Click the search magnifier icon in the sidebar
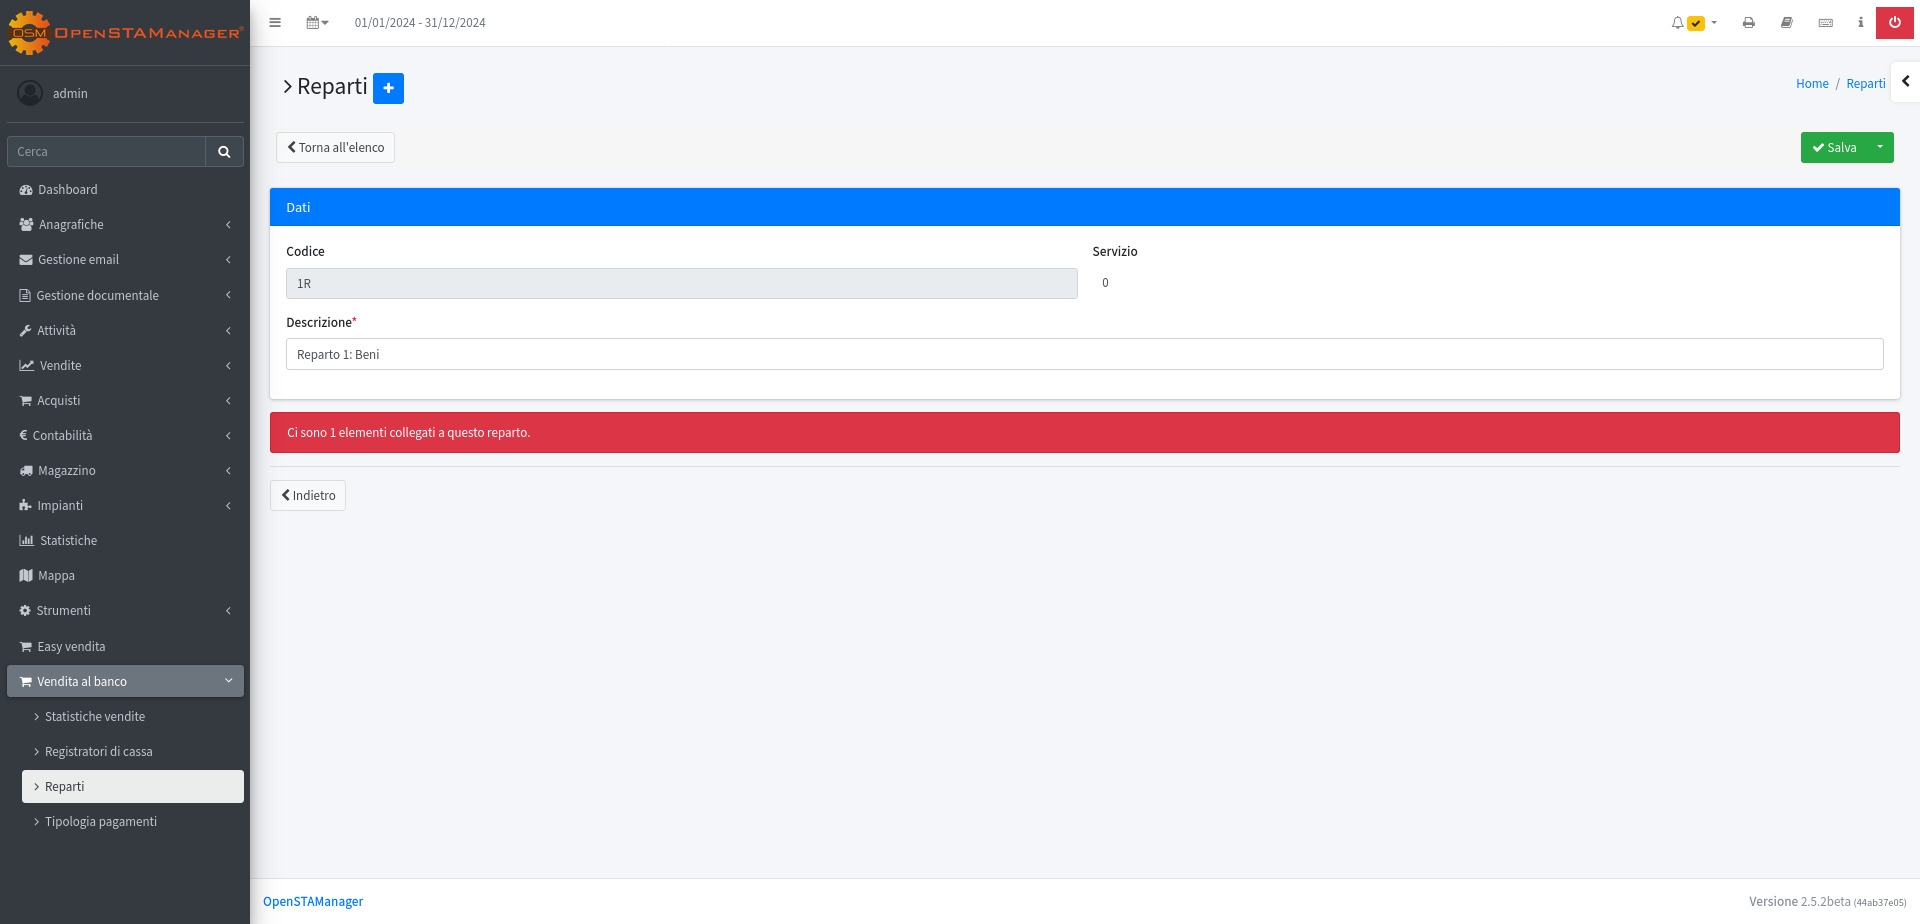 pos(224,152)
